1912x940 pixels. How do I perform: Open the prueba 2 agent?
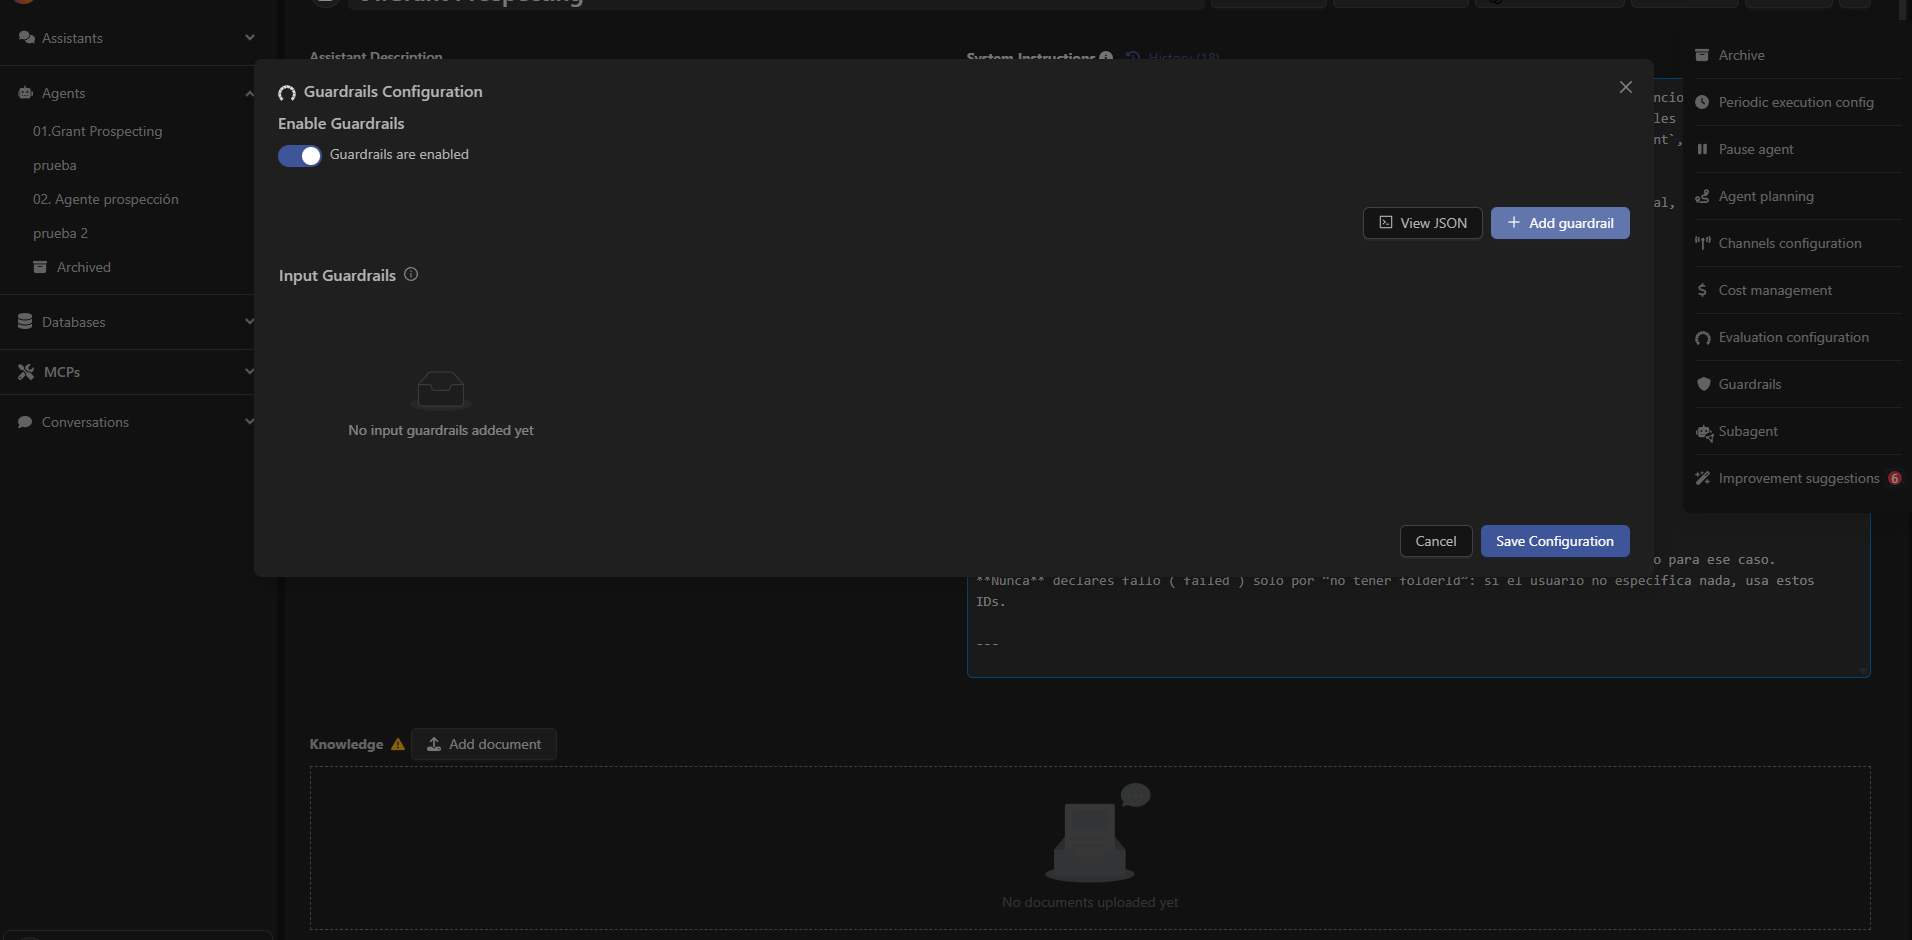pyautogui.click(x=60, y=233)
